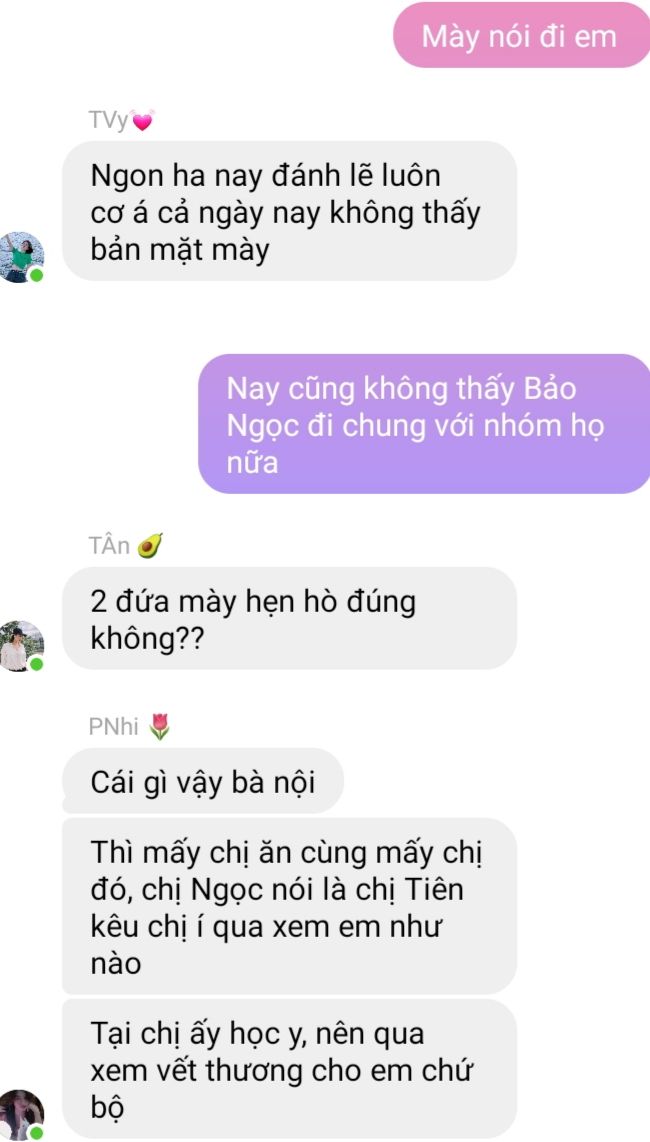Select the 'Cái gì vậy bà nội' message
Screen dimensions: 650x1142
pos(203,781)
